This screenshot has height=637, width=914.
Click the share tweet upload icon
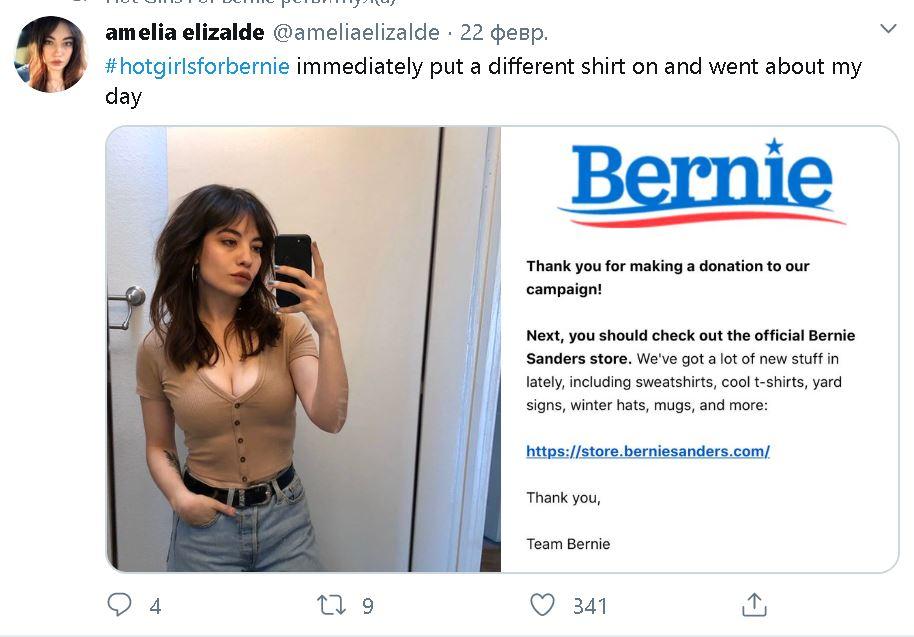[x=754, y=604]
